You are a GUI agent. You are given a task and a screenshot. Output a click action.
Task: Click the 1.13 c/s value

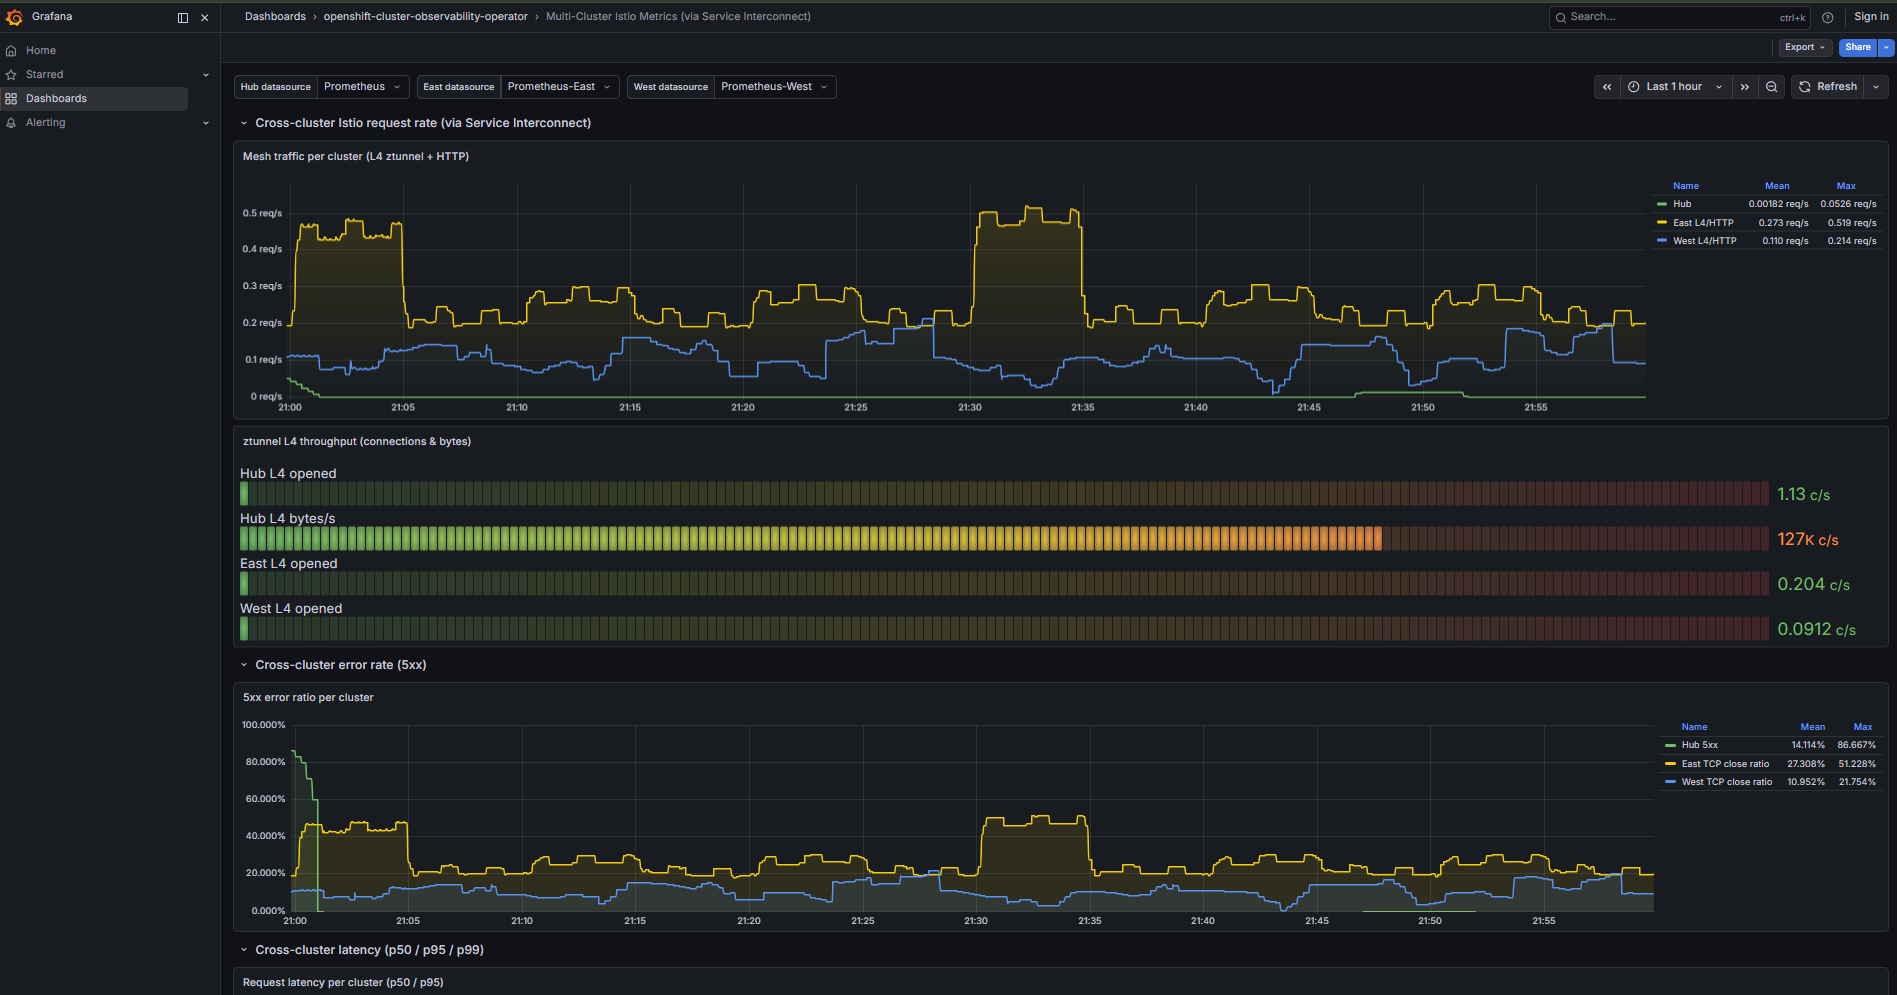1803,494
